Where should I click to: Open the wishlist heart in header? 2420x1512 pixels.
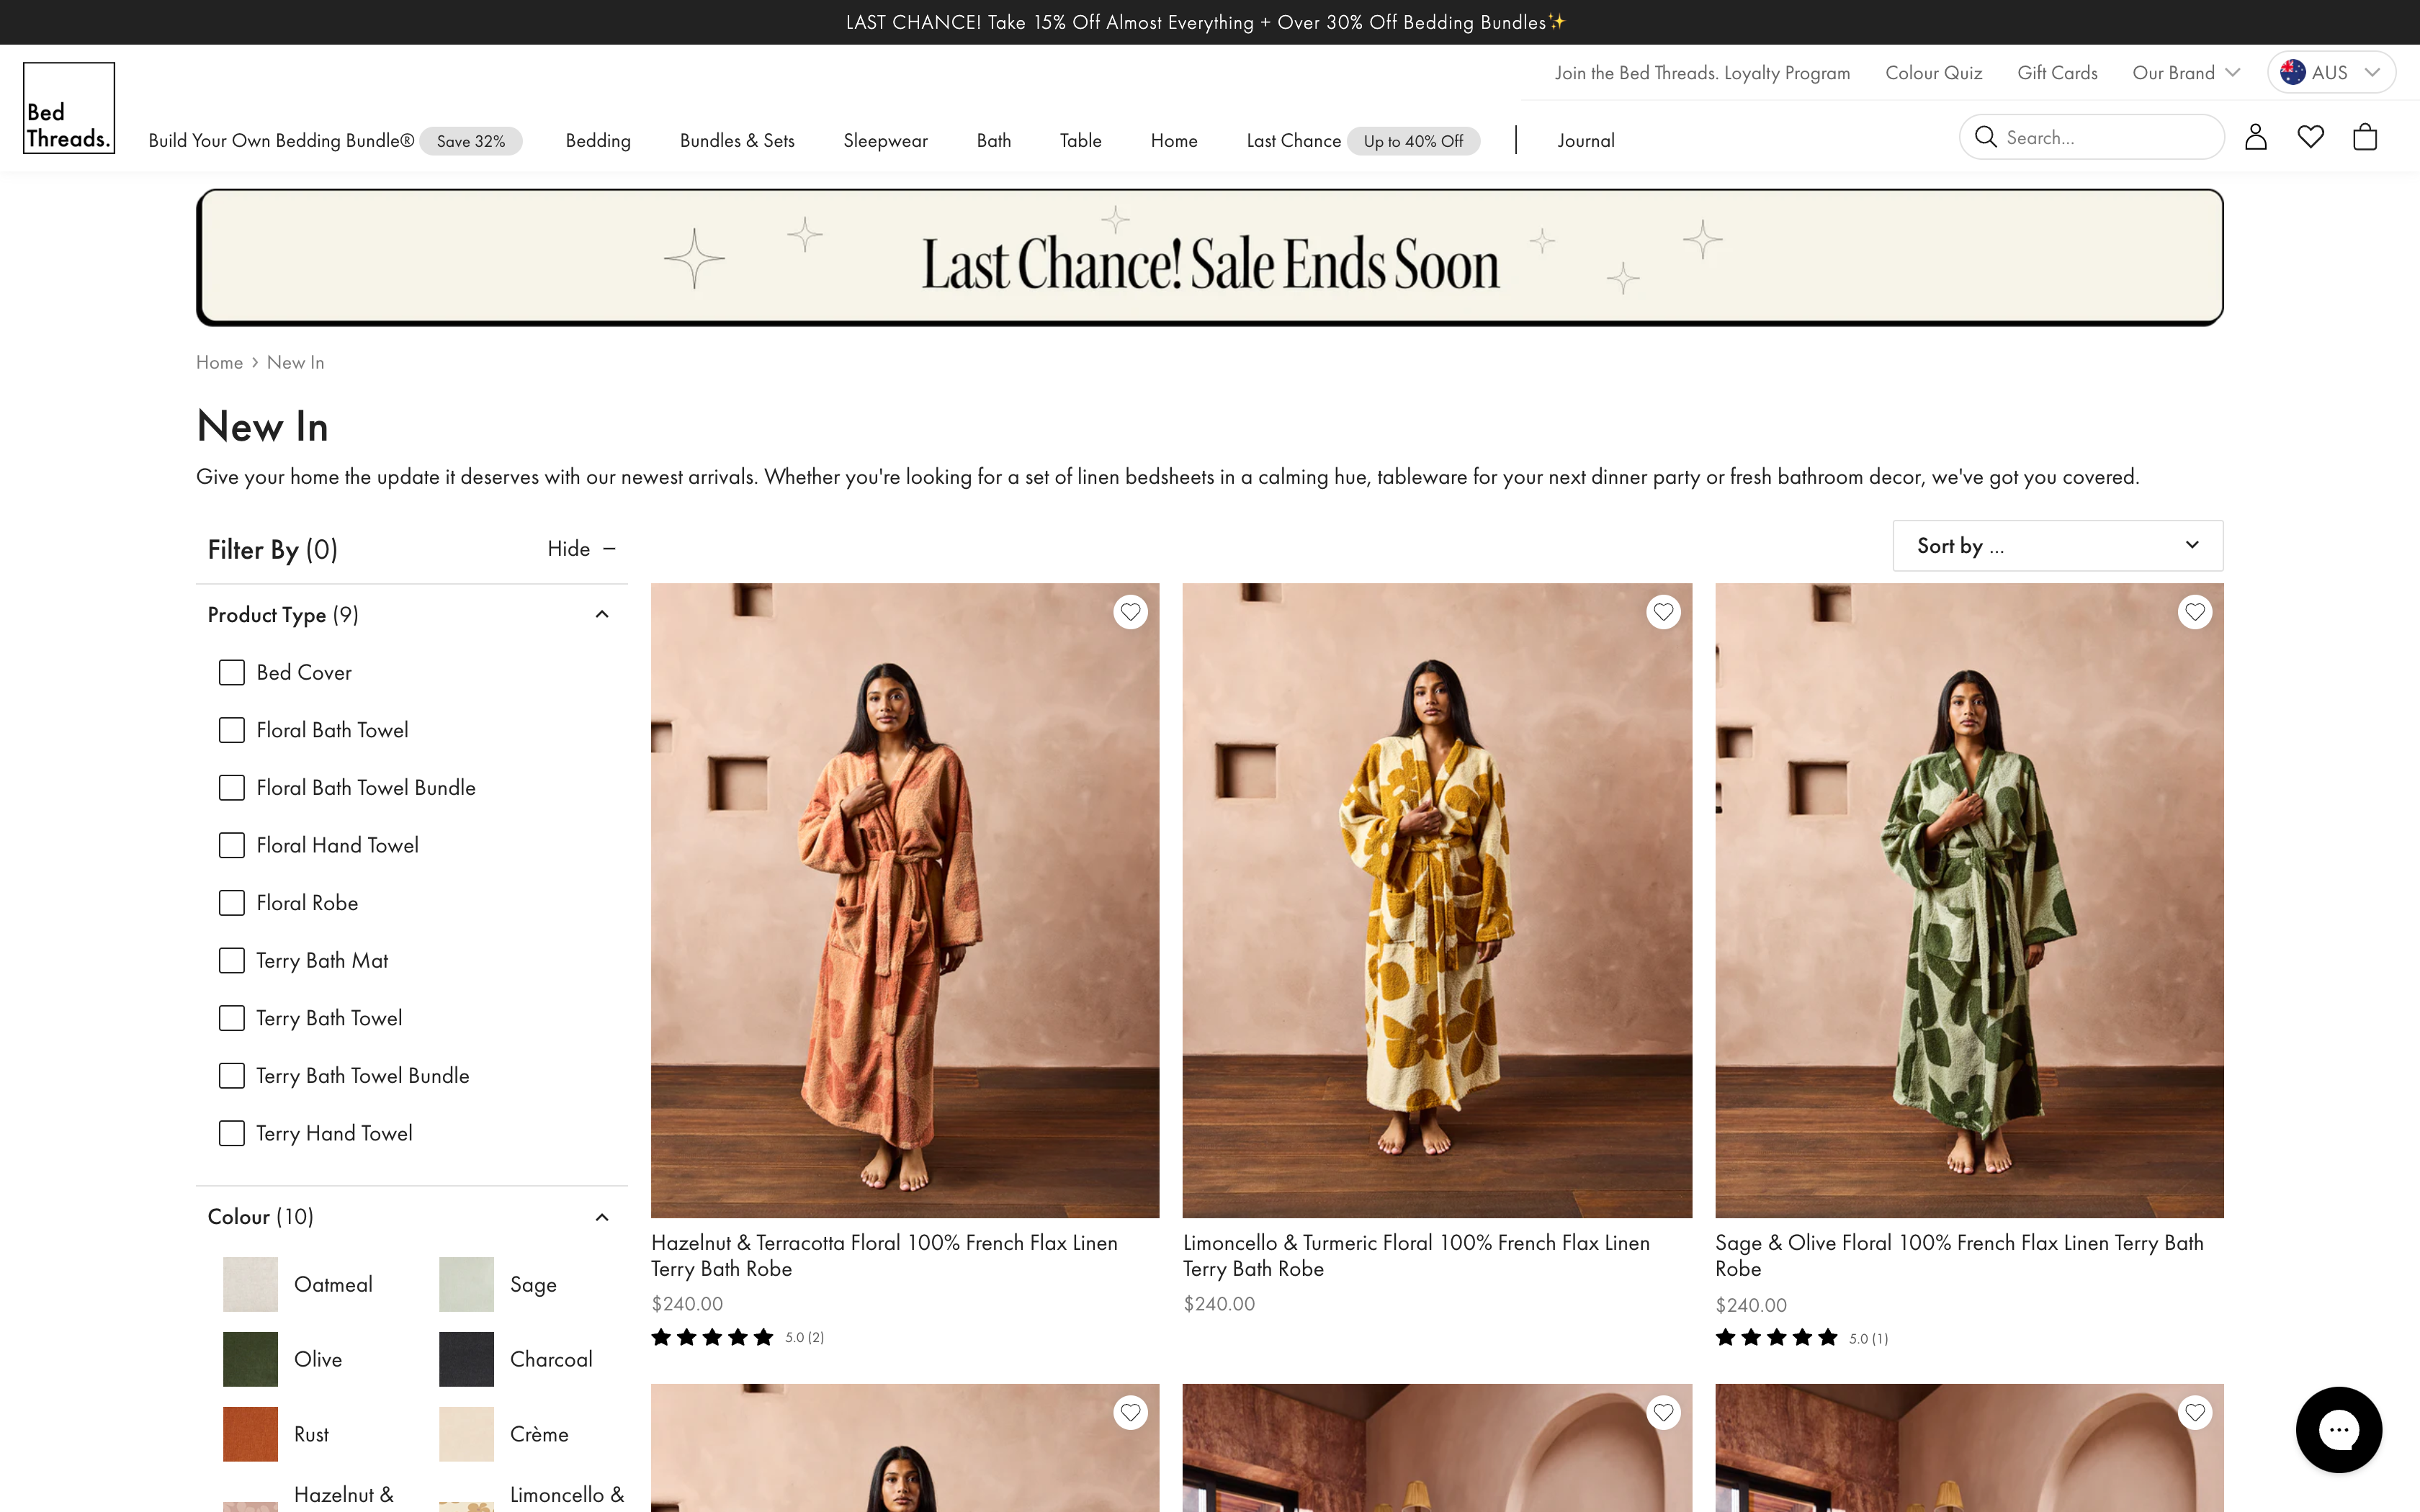tap(2310, 137)
